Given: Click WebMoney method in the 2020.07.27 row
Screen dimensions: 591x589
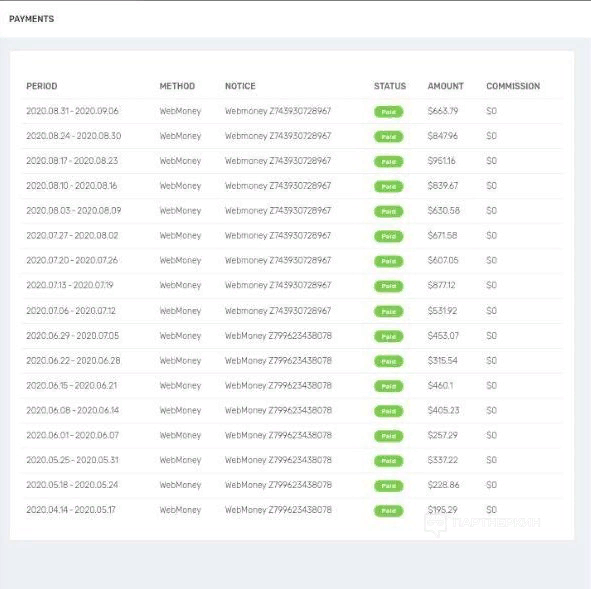Looking at the screenshot, I should coord(180,235).
